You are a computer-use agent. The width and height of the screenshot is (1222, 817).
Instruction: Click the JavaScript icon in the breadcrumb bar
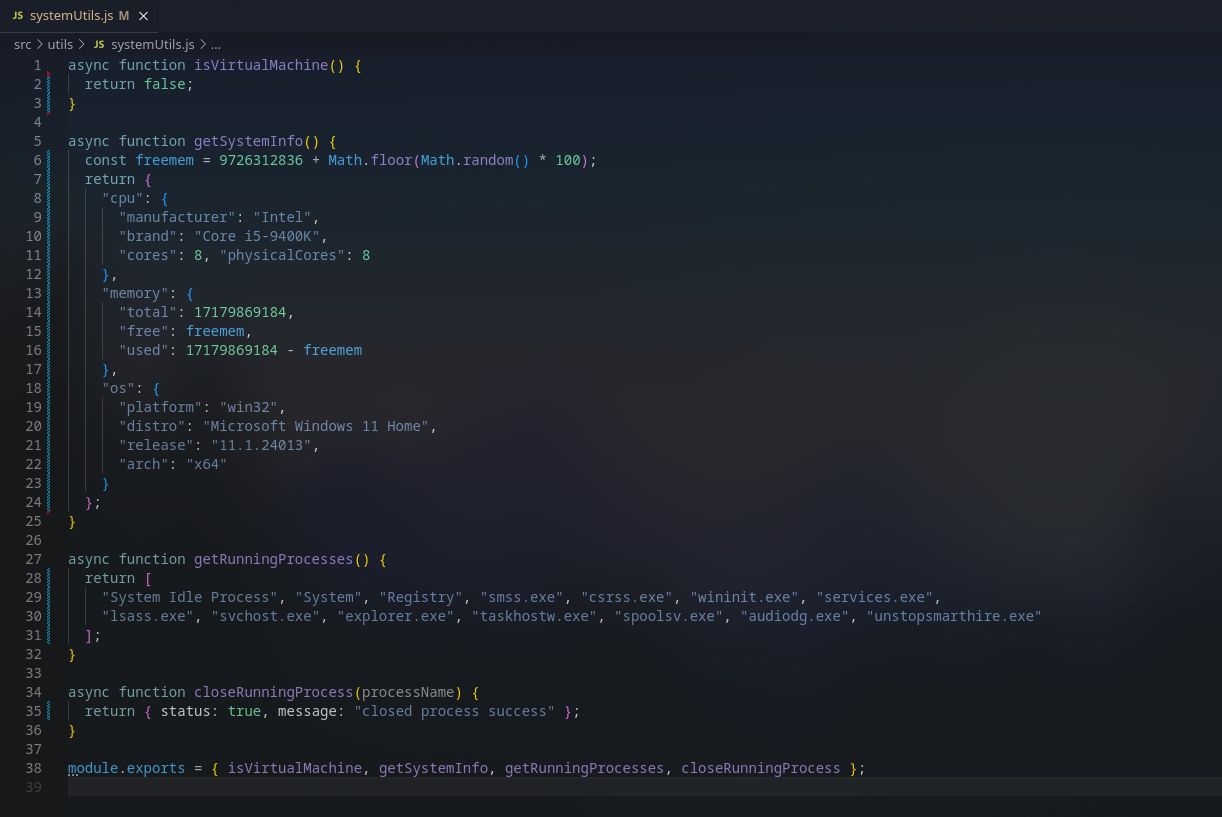[98, 44]
